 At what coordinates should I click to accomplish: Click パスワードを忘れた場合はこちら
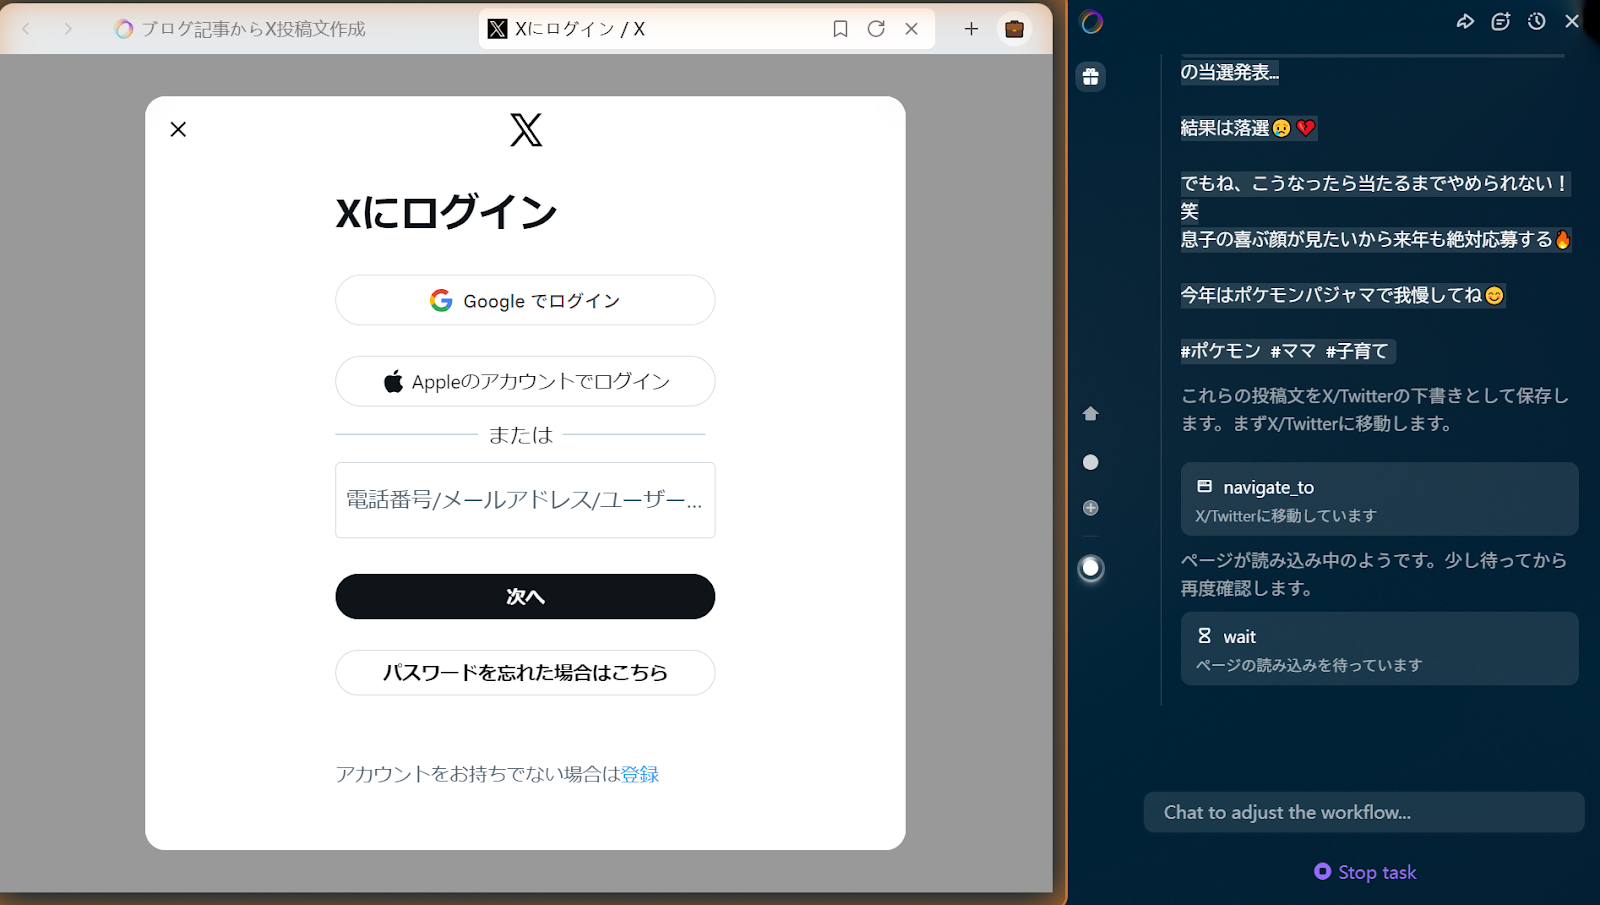[x=525, y=673]
